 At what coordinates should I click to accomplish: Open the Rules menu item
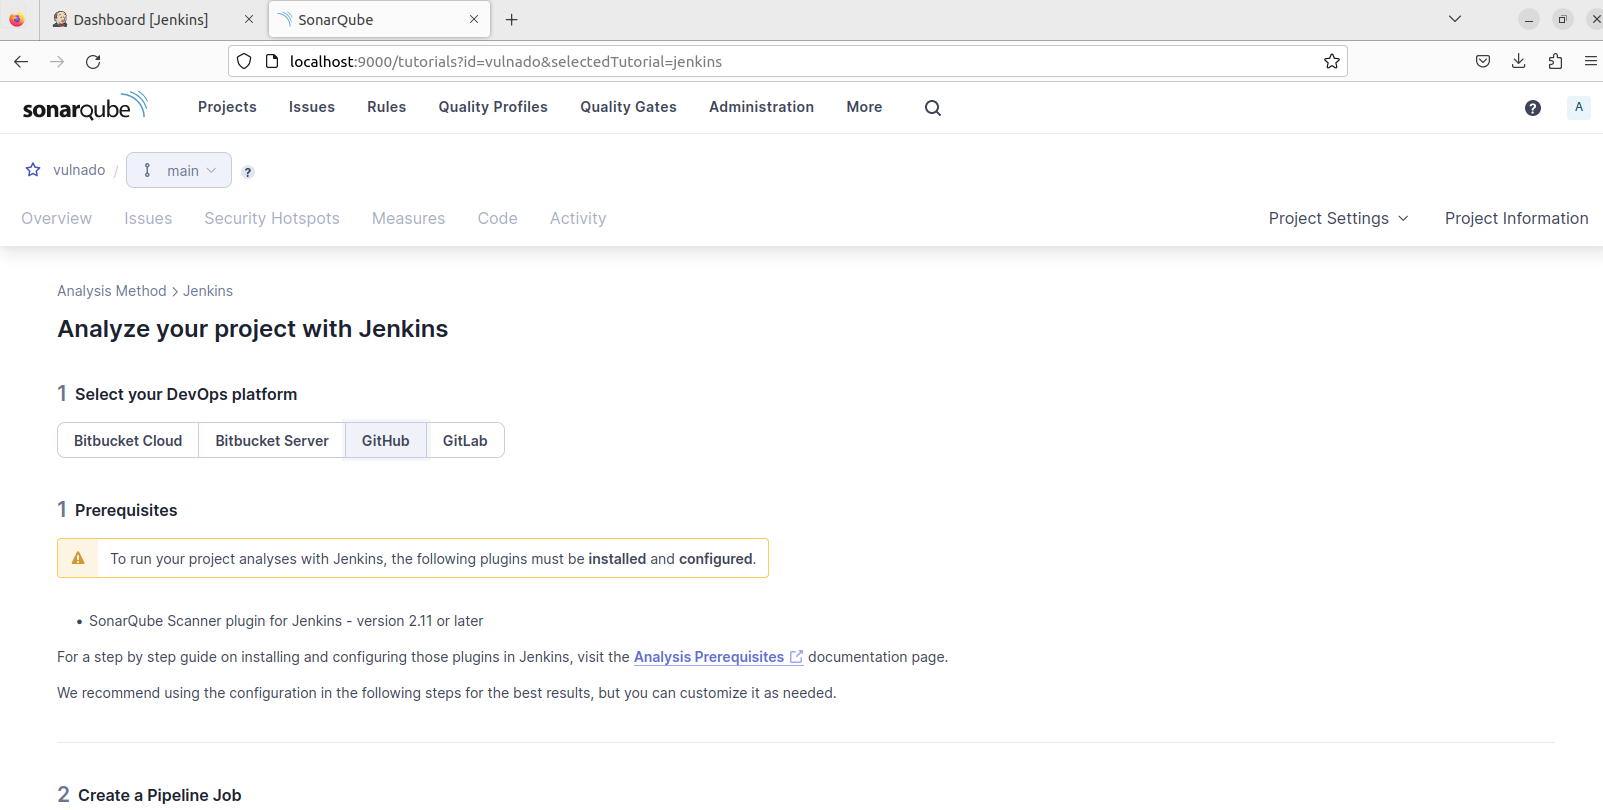pos(386,107)
